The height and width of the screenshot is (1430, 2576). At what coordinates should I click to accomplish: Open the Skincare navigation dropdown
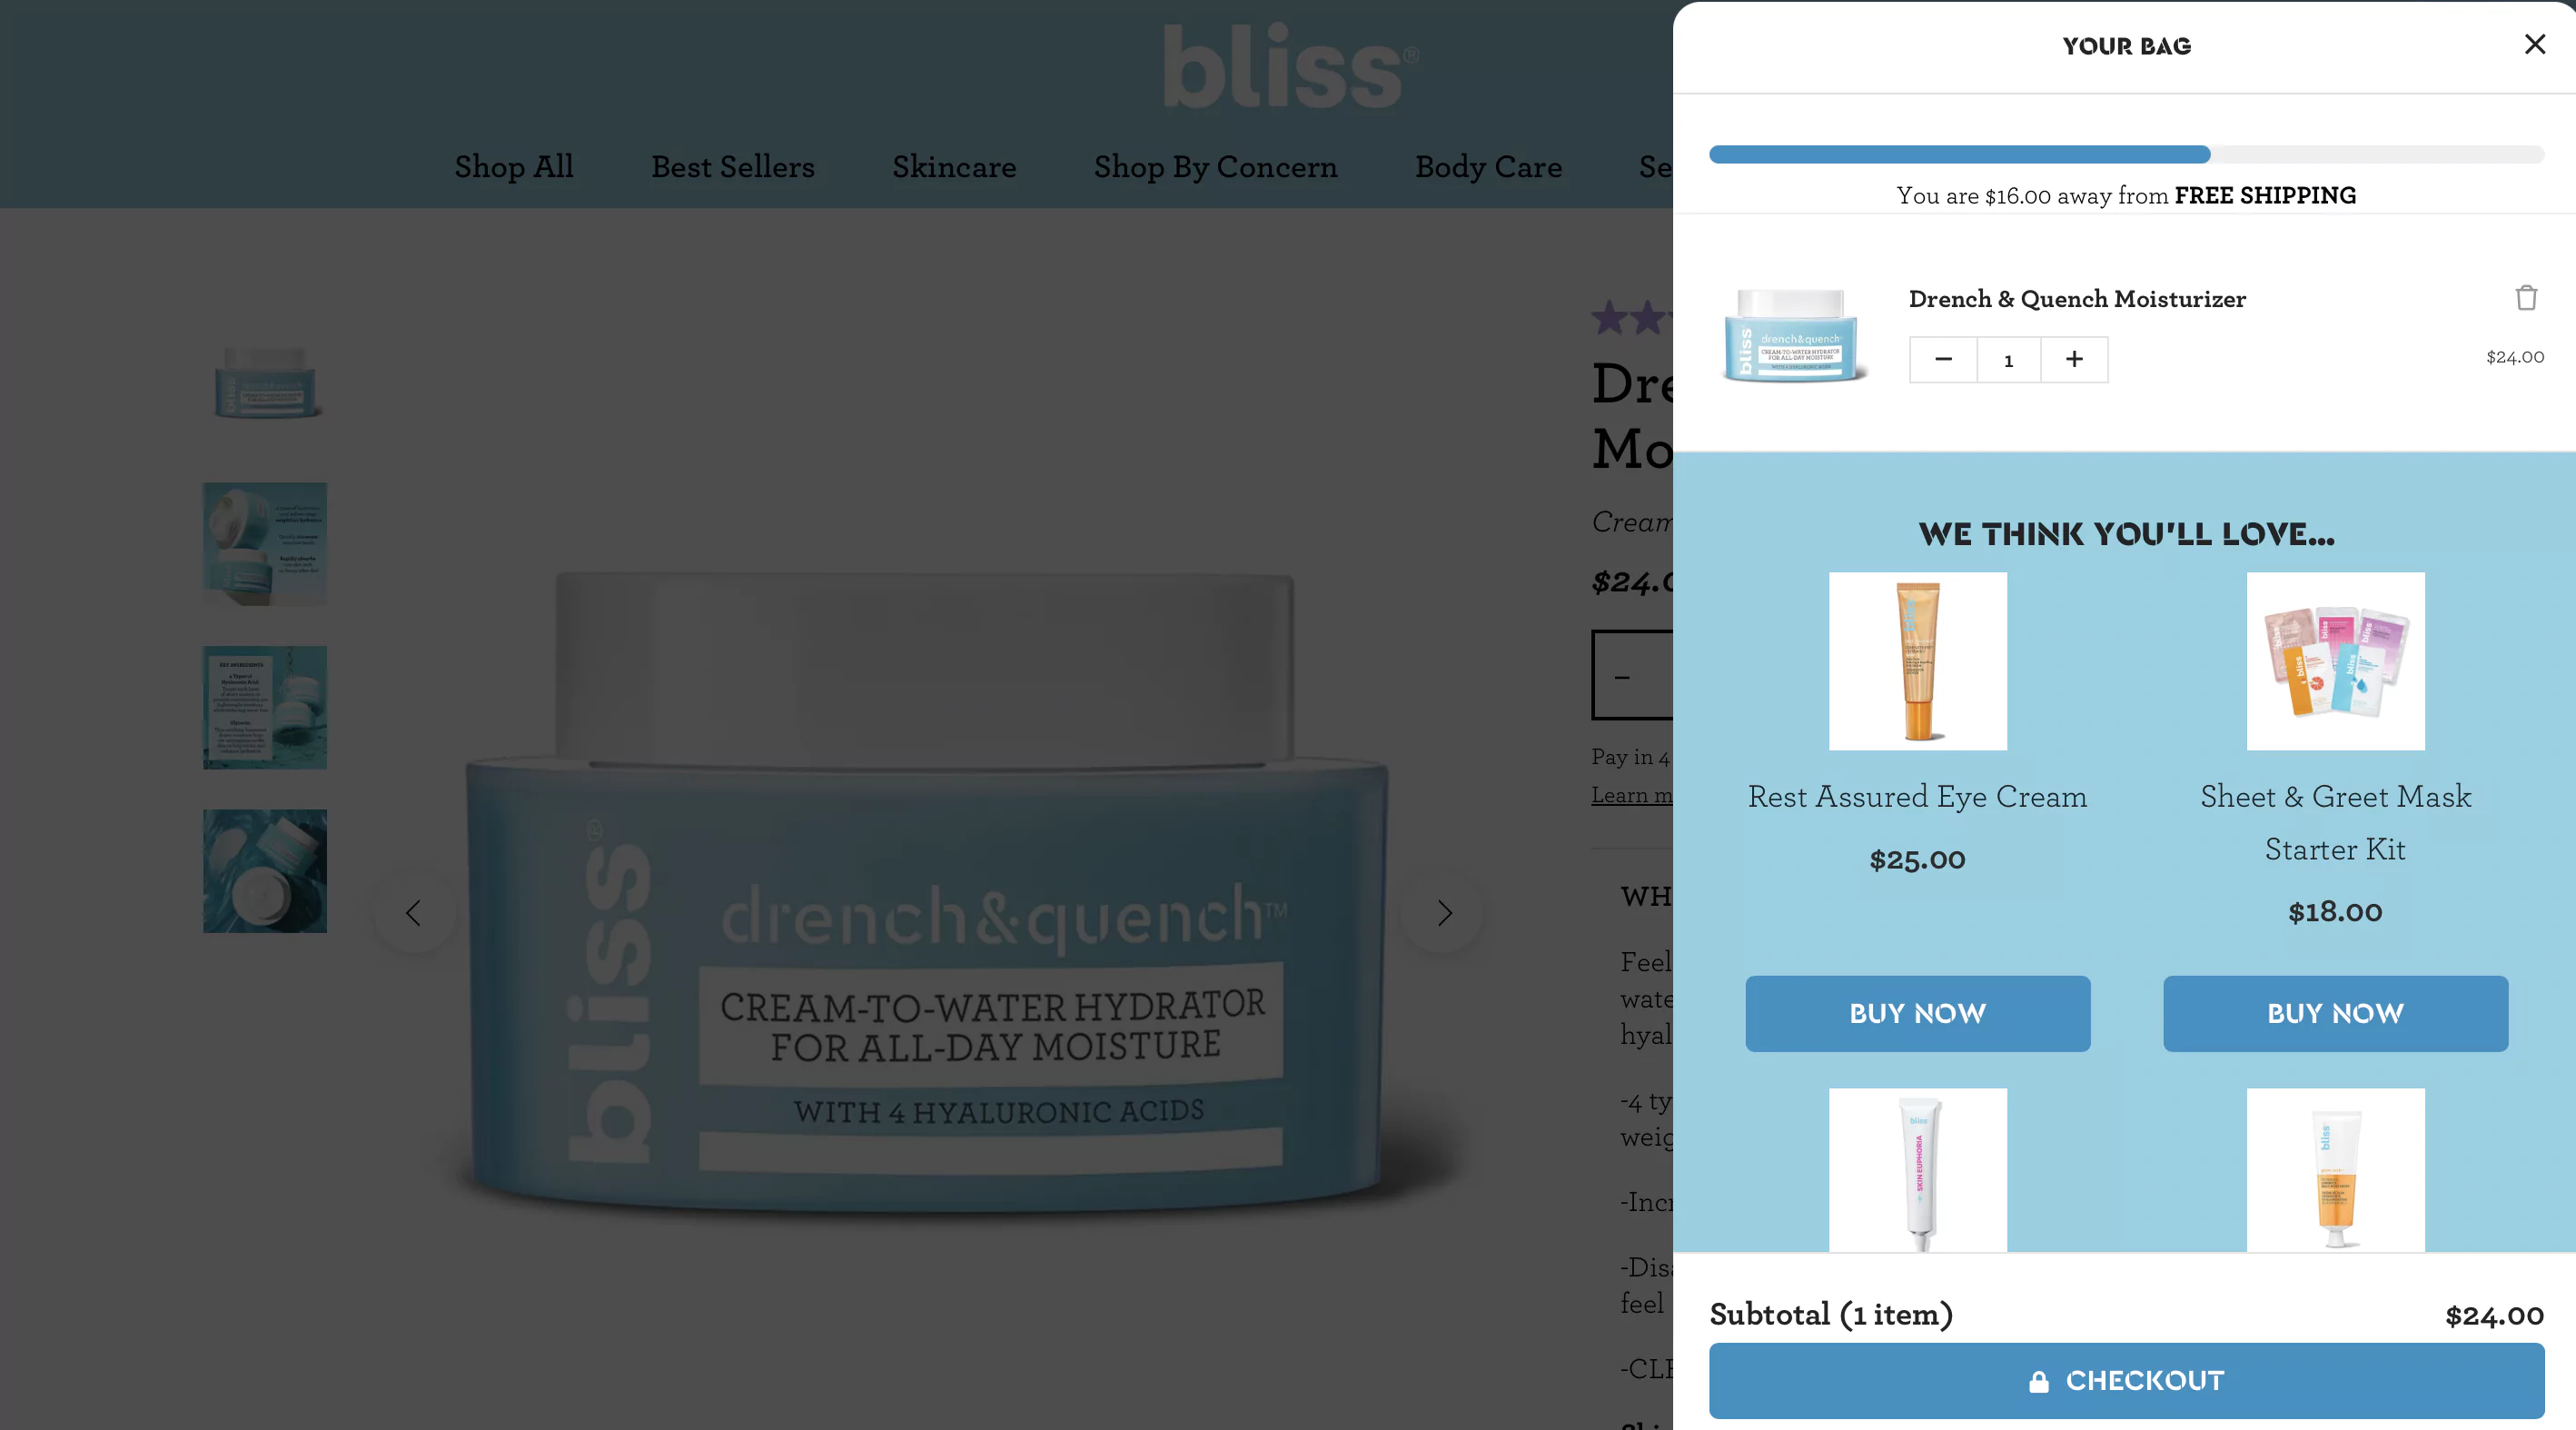pos(955,165)
